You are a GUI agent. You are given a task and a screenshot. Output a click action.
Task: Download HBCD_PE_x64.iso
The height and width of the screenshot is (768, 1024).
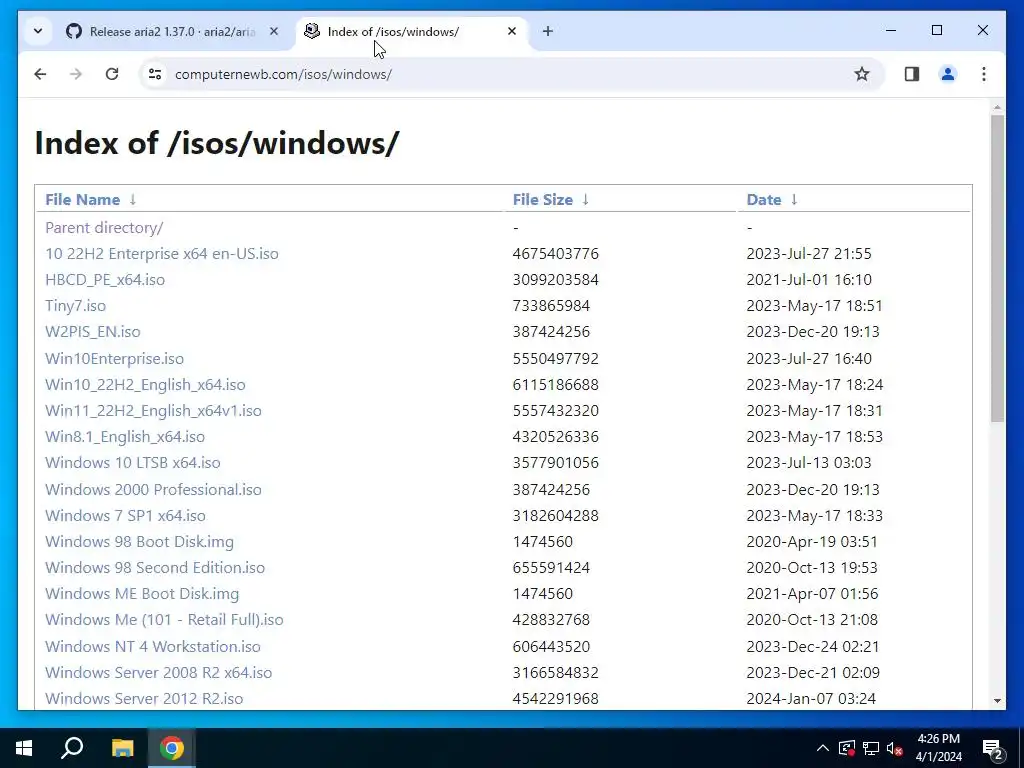pyautogui.click(x=104, y=280)
